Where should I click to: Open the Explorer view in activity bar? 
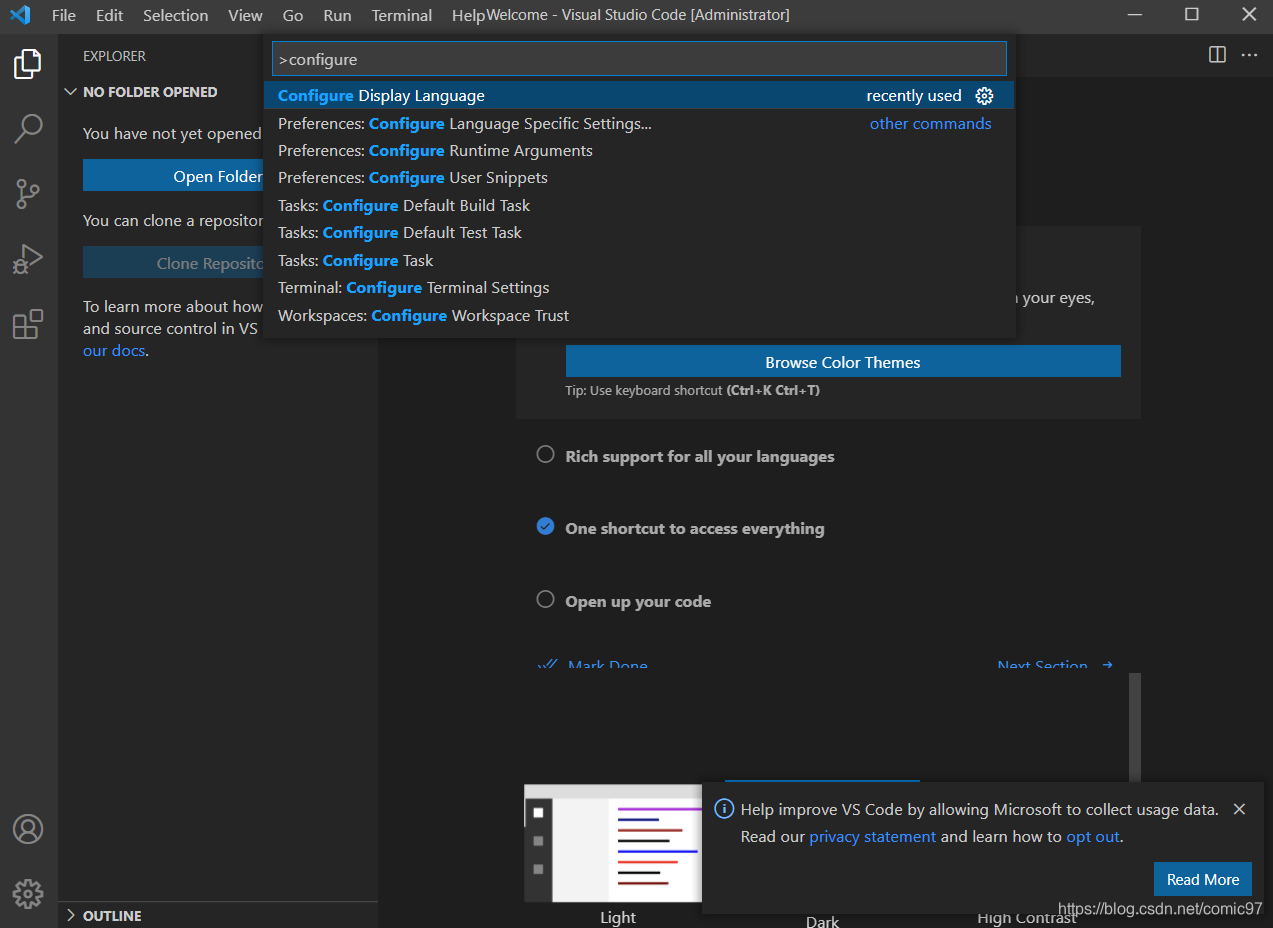pyautogui.click(x=28, y=64)
